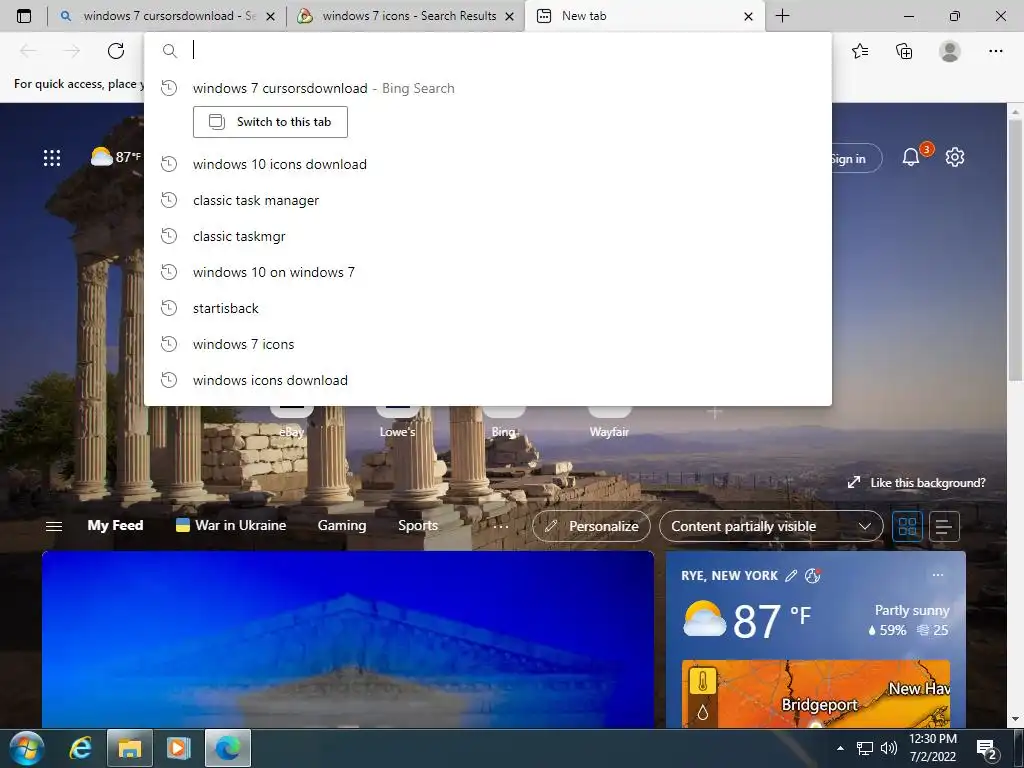Switch to list layout view icon

(944, 526)
